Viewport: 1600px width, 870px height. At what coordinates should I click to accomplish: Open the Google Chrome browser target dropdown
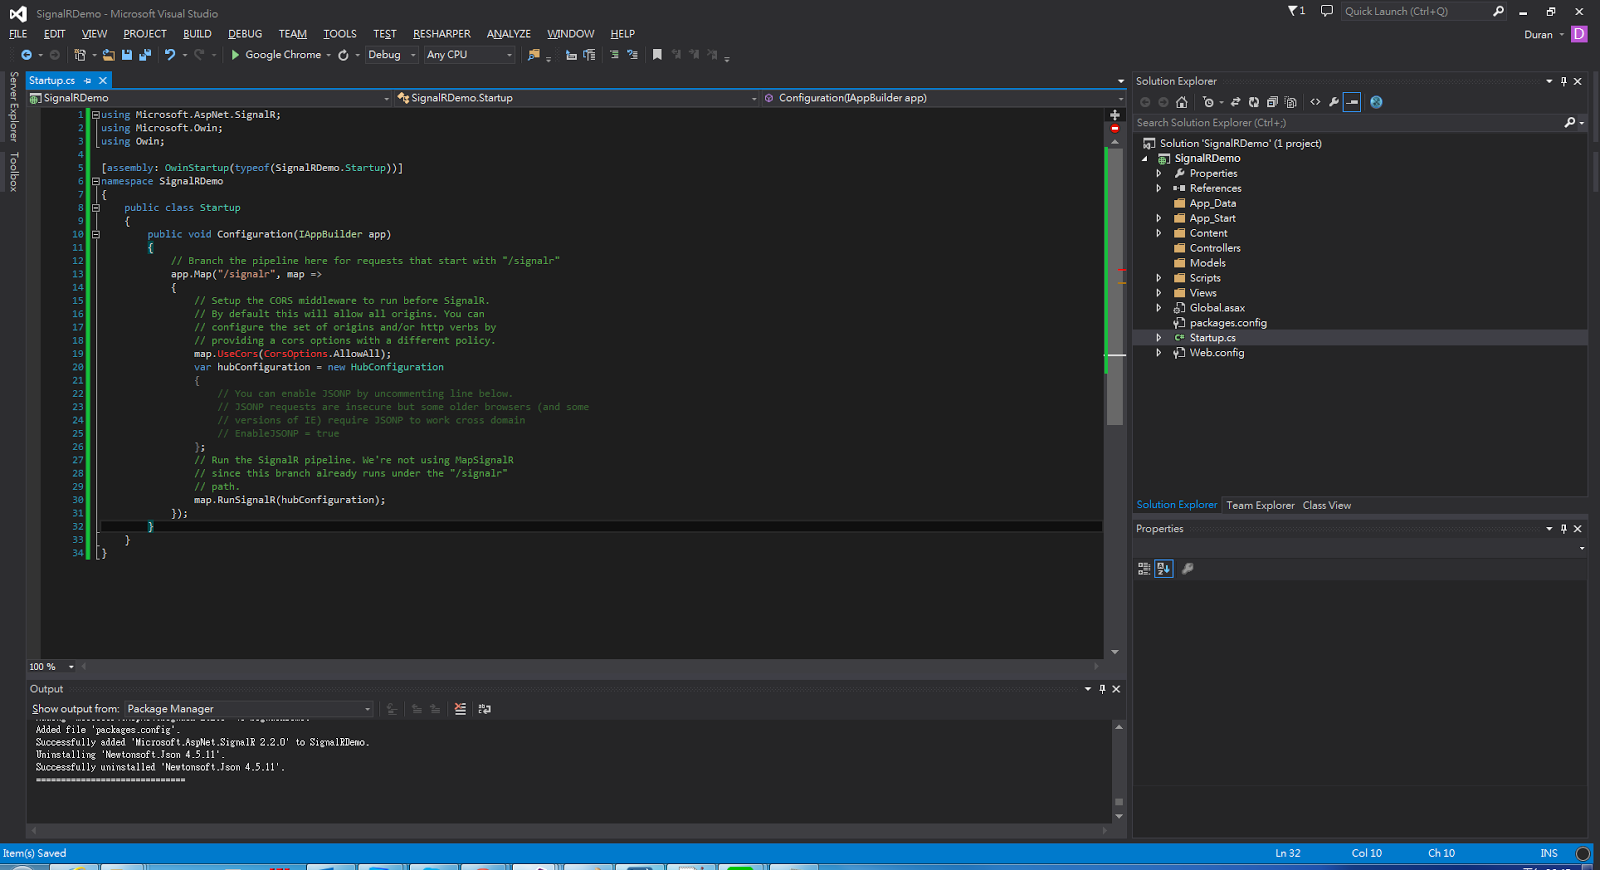click(328, 55)
